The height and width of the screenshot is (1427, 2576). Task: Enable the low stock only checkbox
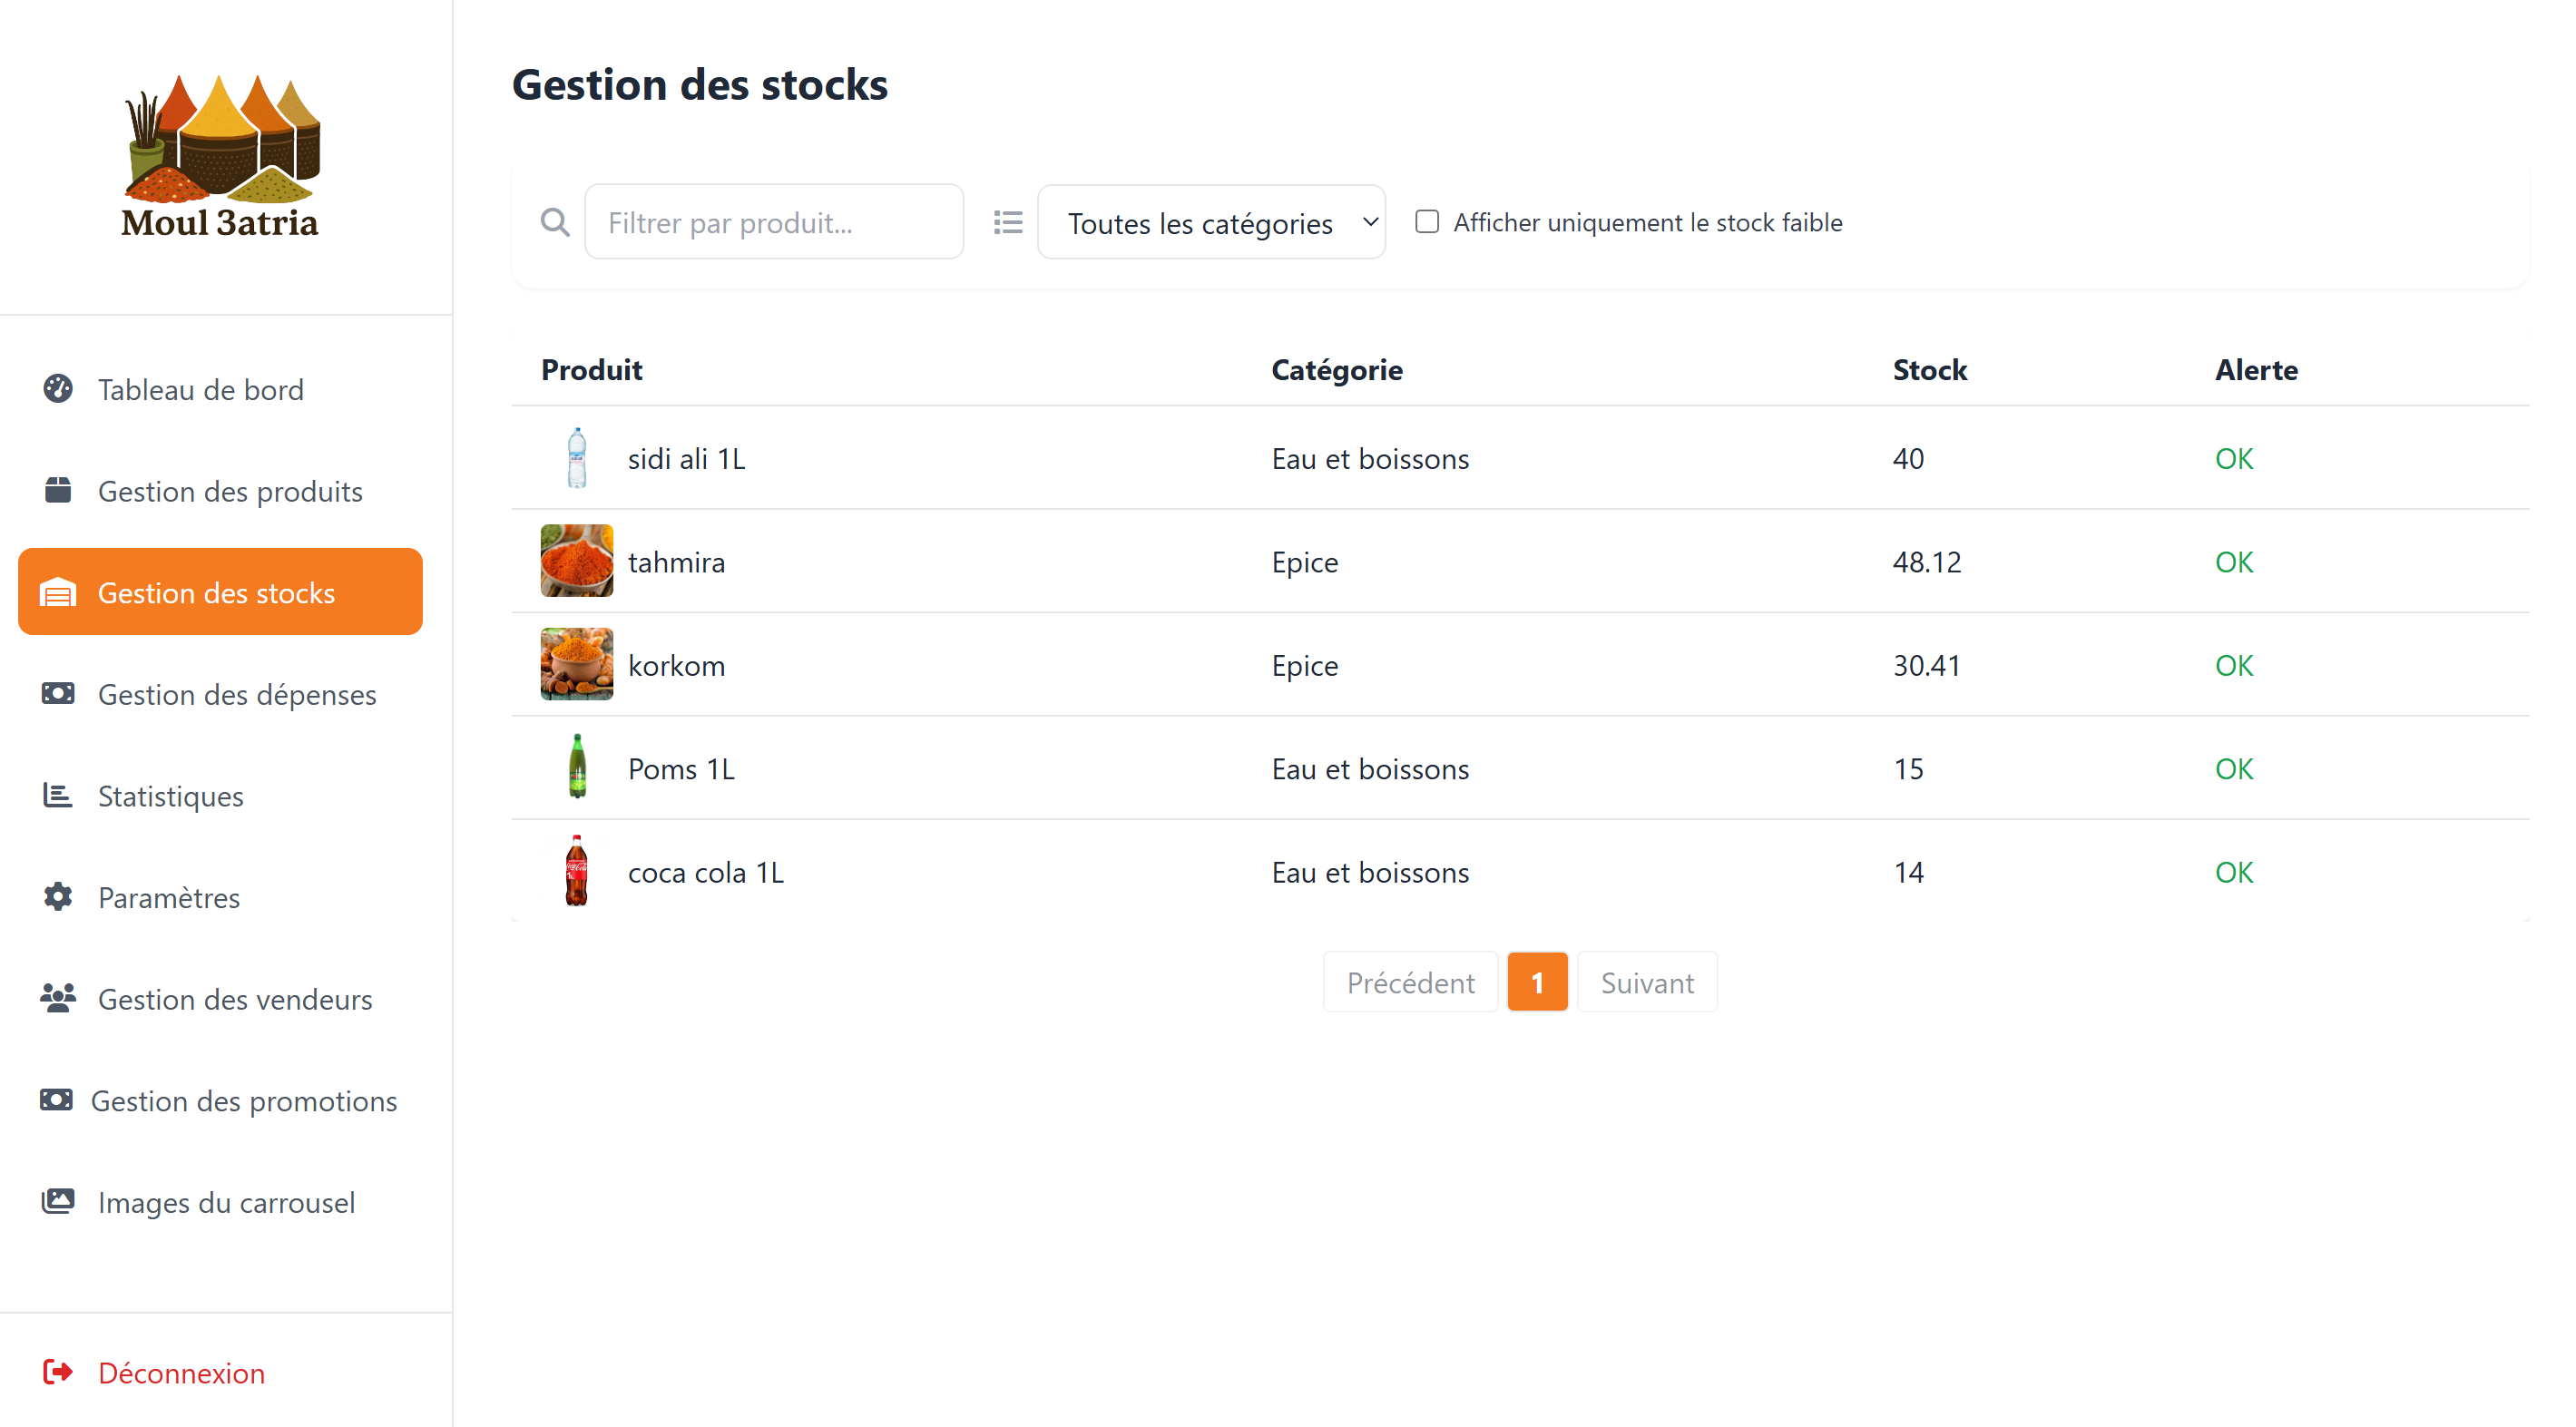coord(1427,222)
